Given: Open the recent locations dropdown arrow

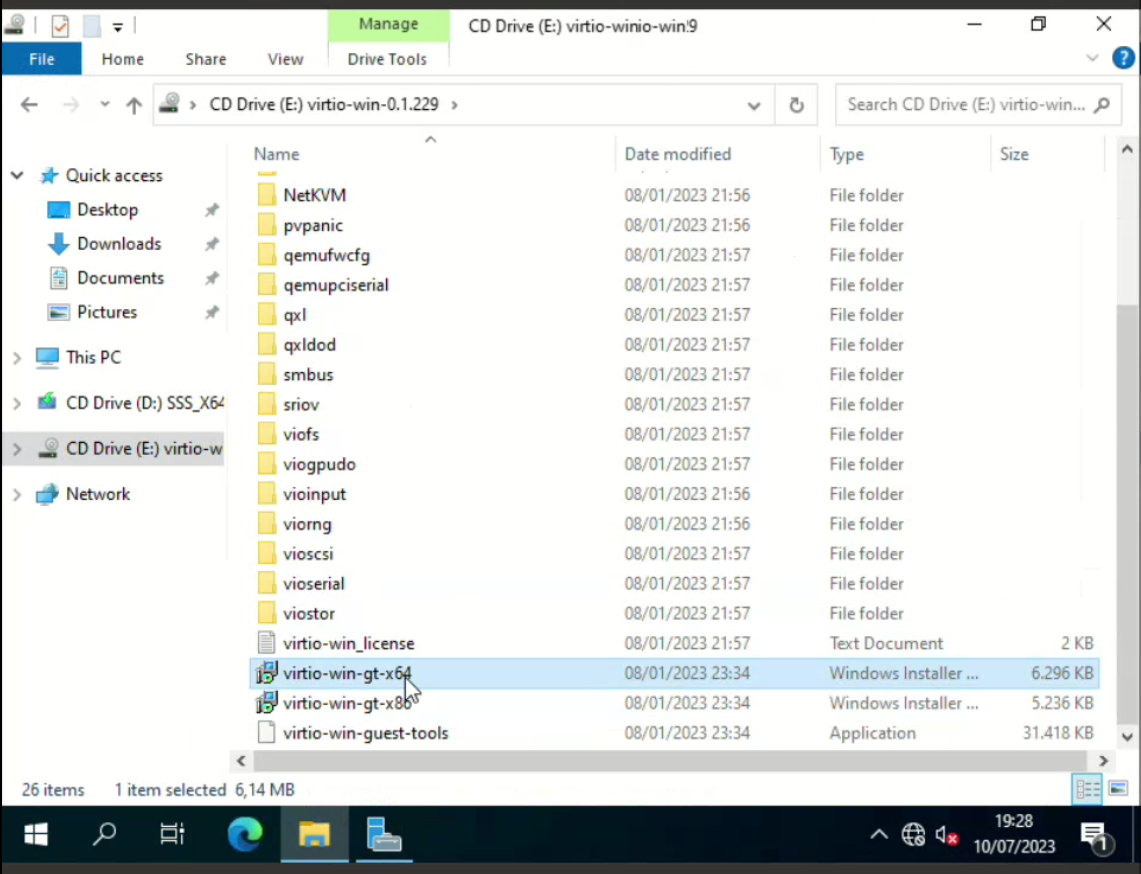Looking at the screenshot, I should coord(104,105).
